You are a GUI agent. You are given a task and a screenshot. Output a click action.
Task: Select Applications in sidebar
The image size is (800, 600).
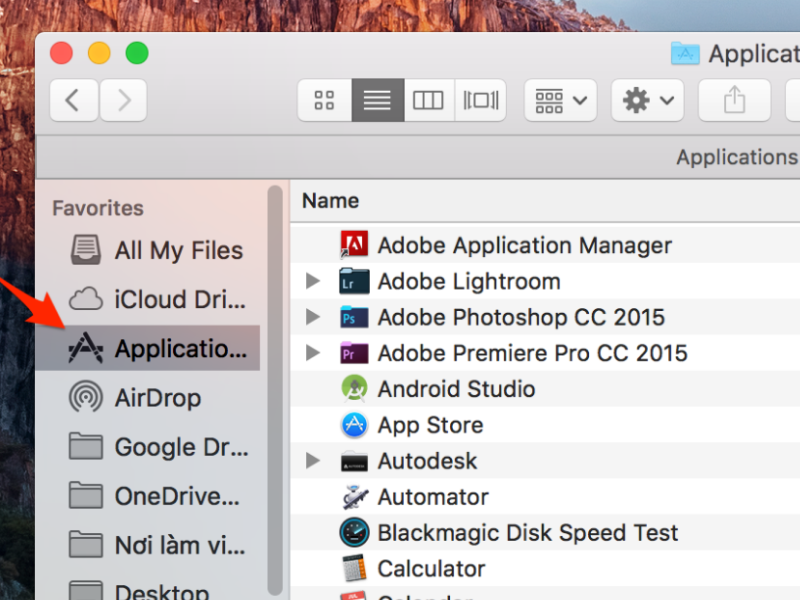[x=148, y=348]
